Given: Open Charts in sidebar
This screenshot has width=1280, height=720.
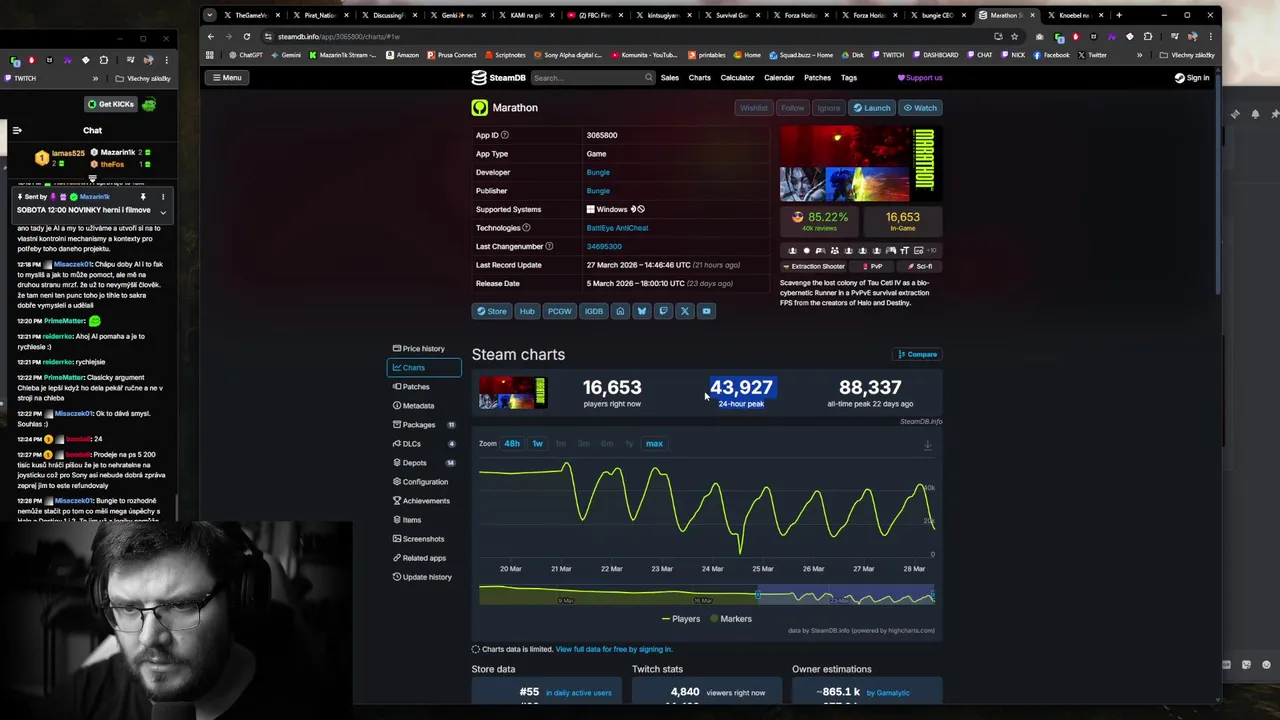Looking at the screenshot, I should point(424,368).
